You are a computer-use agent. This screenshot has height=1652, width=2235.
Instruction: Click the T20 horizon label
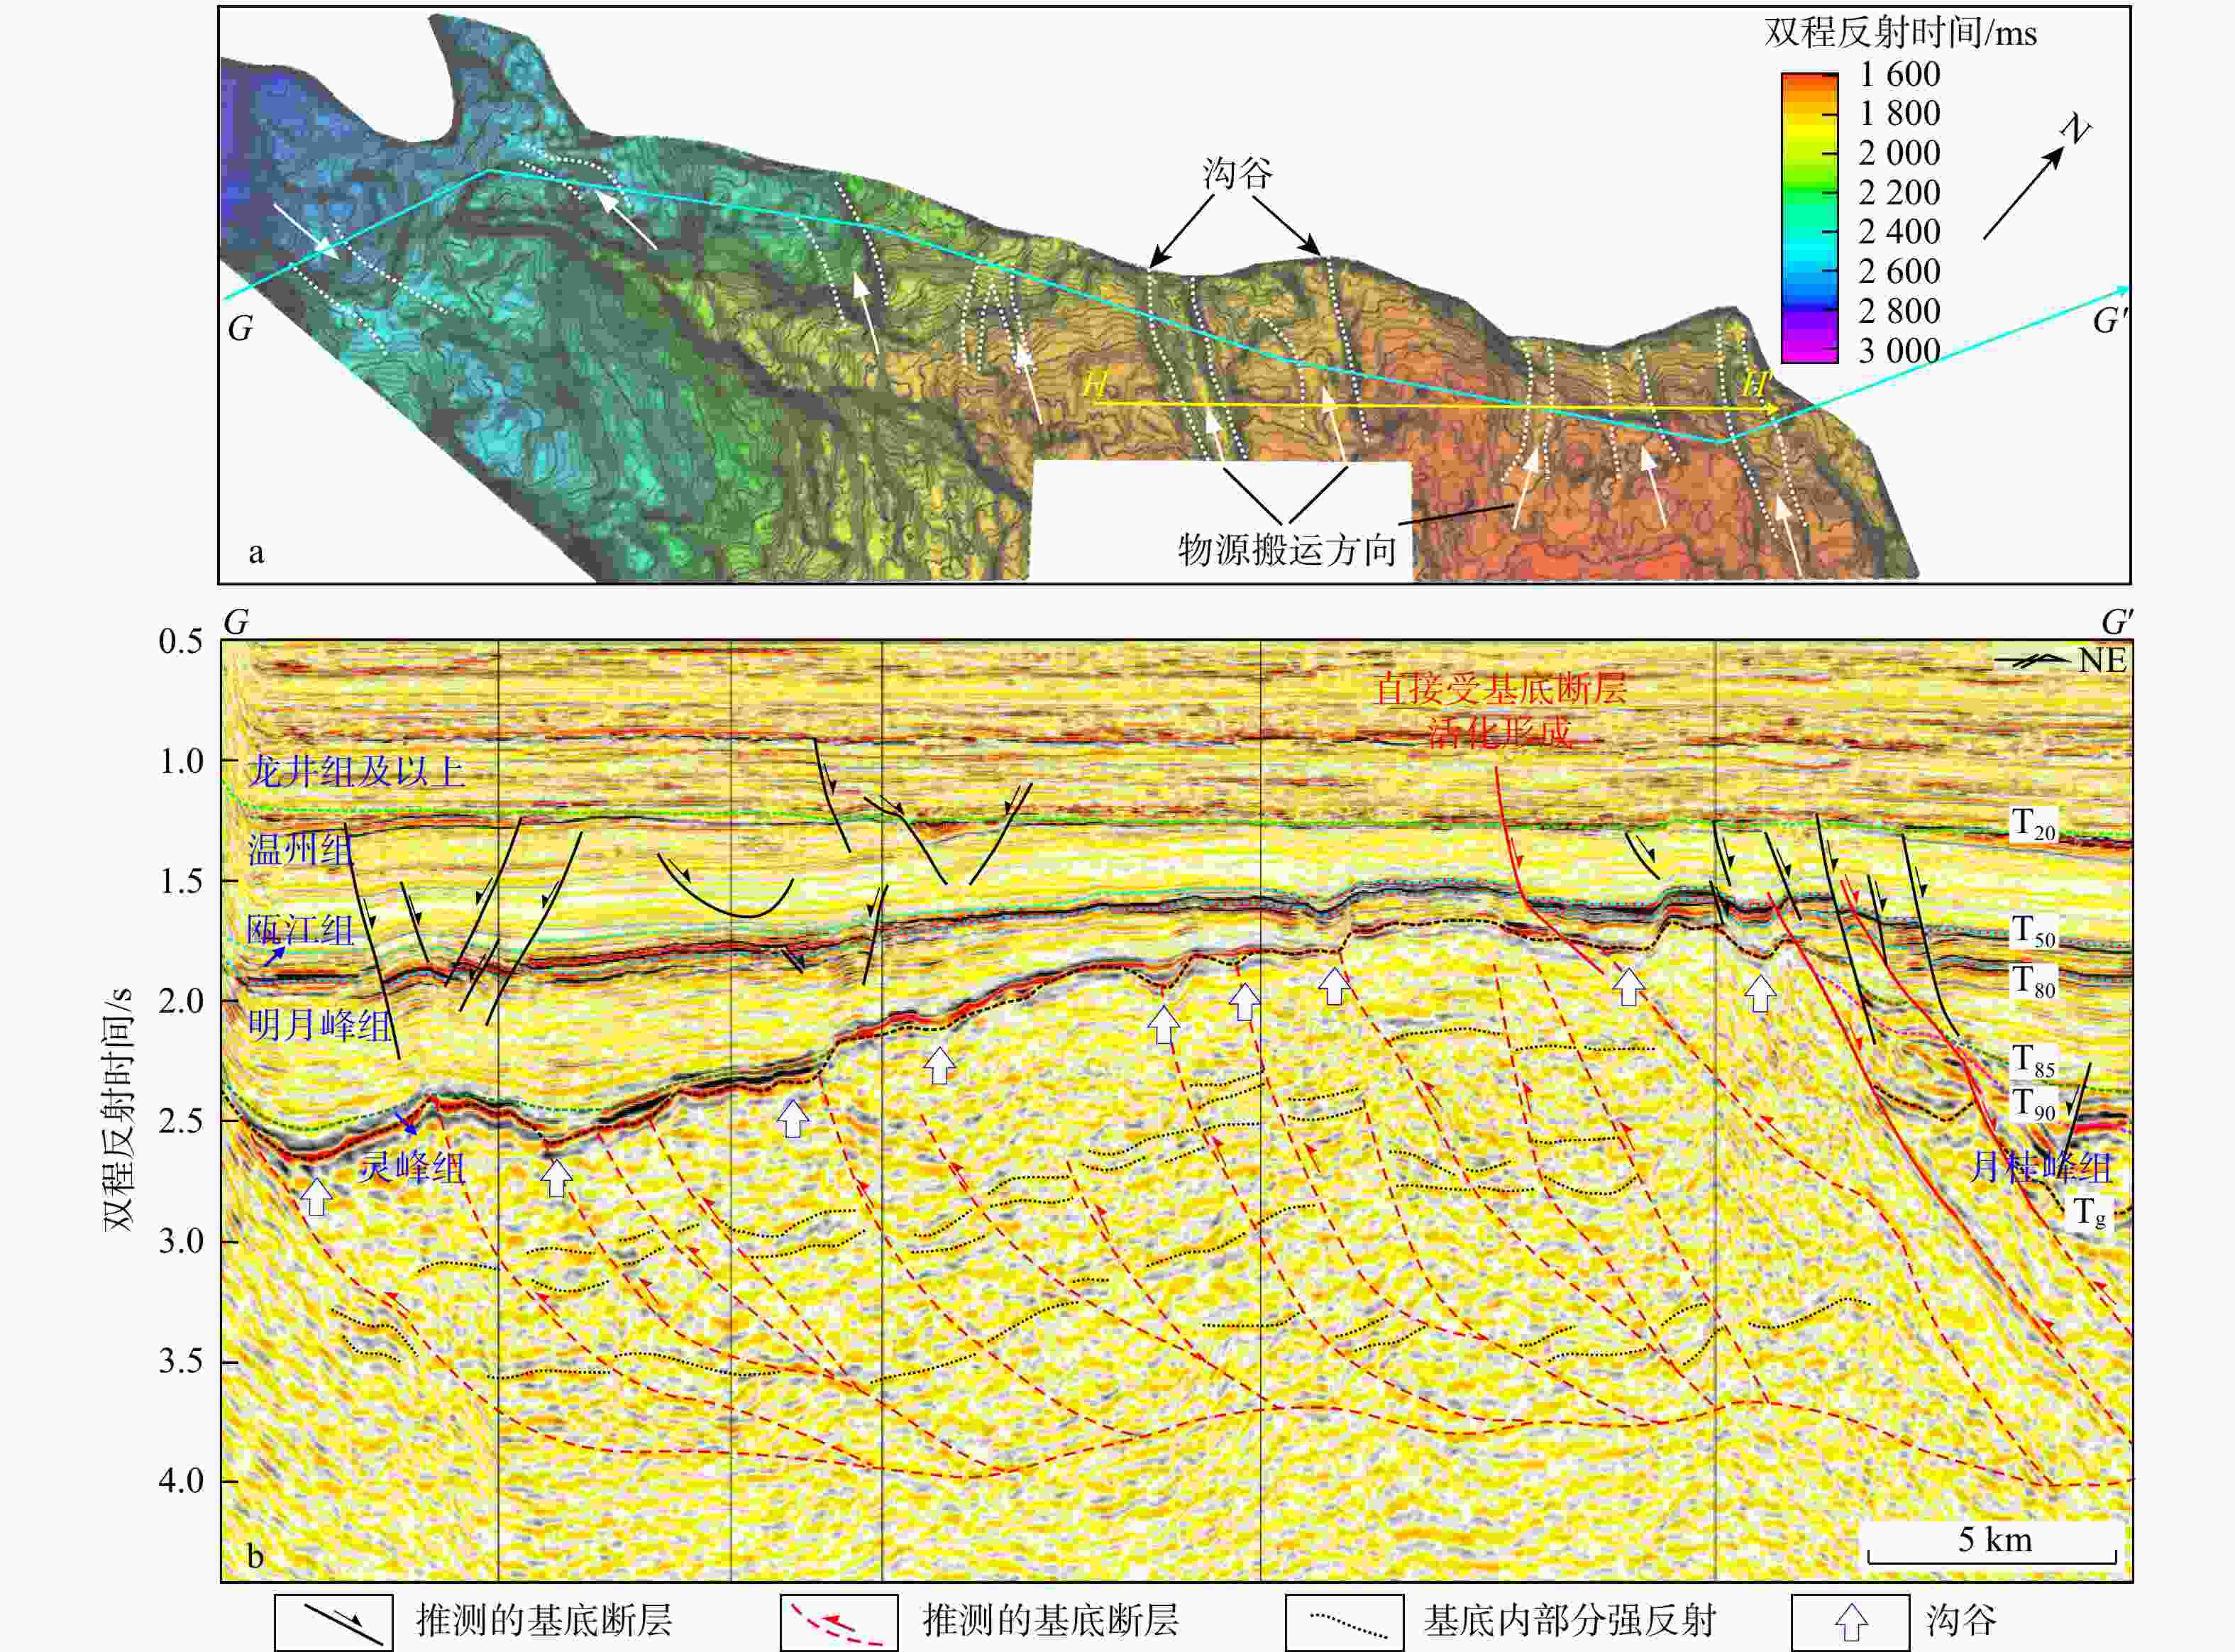2033,825
